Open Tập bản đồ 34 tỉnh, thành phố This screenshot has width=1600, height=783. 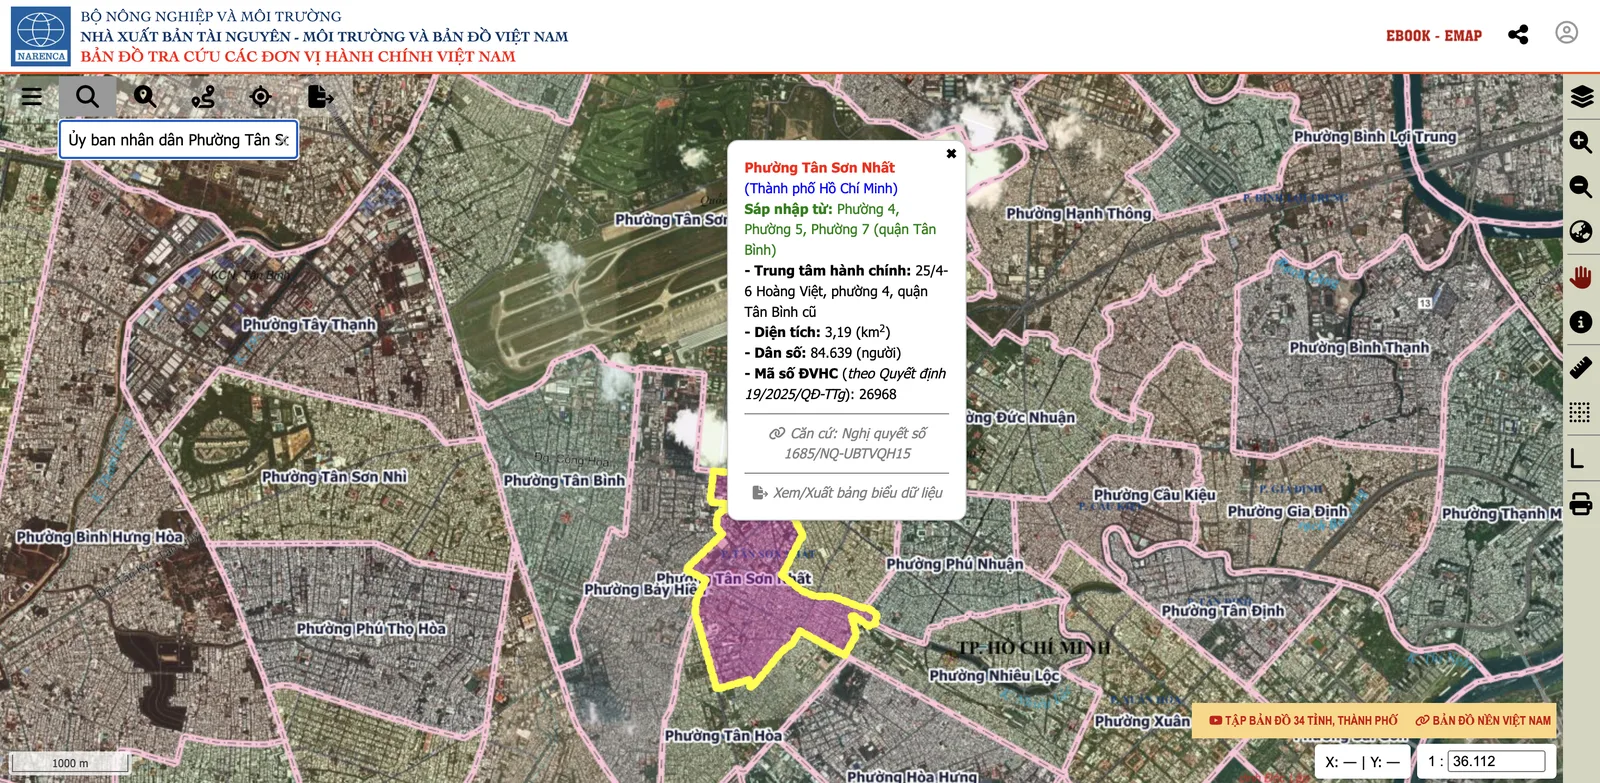1303,720
